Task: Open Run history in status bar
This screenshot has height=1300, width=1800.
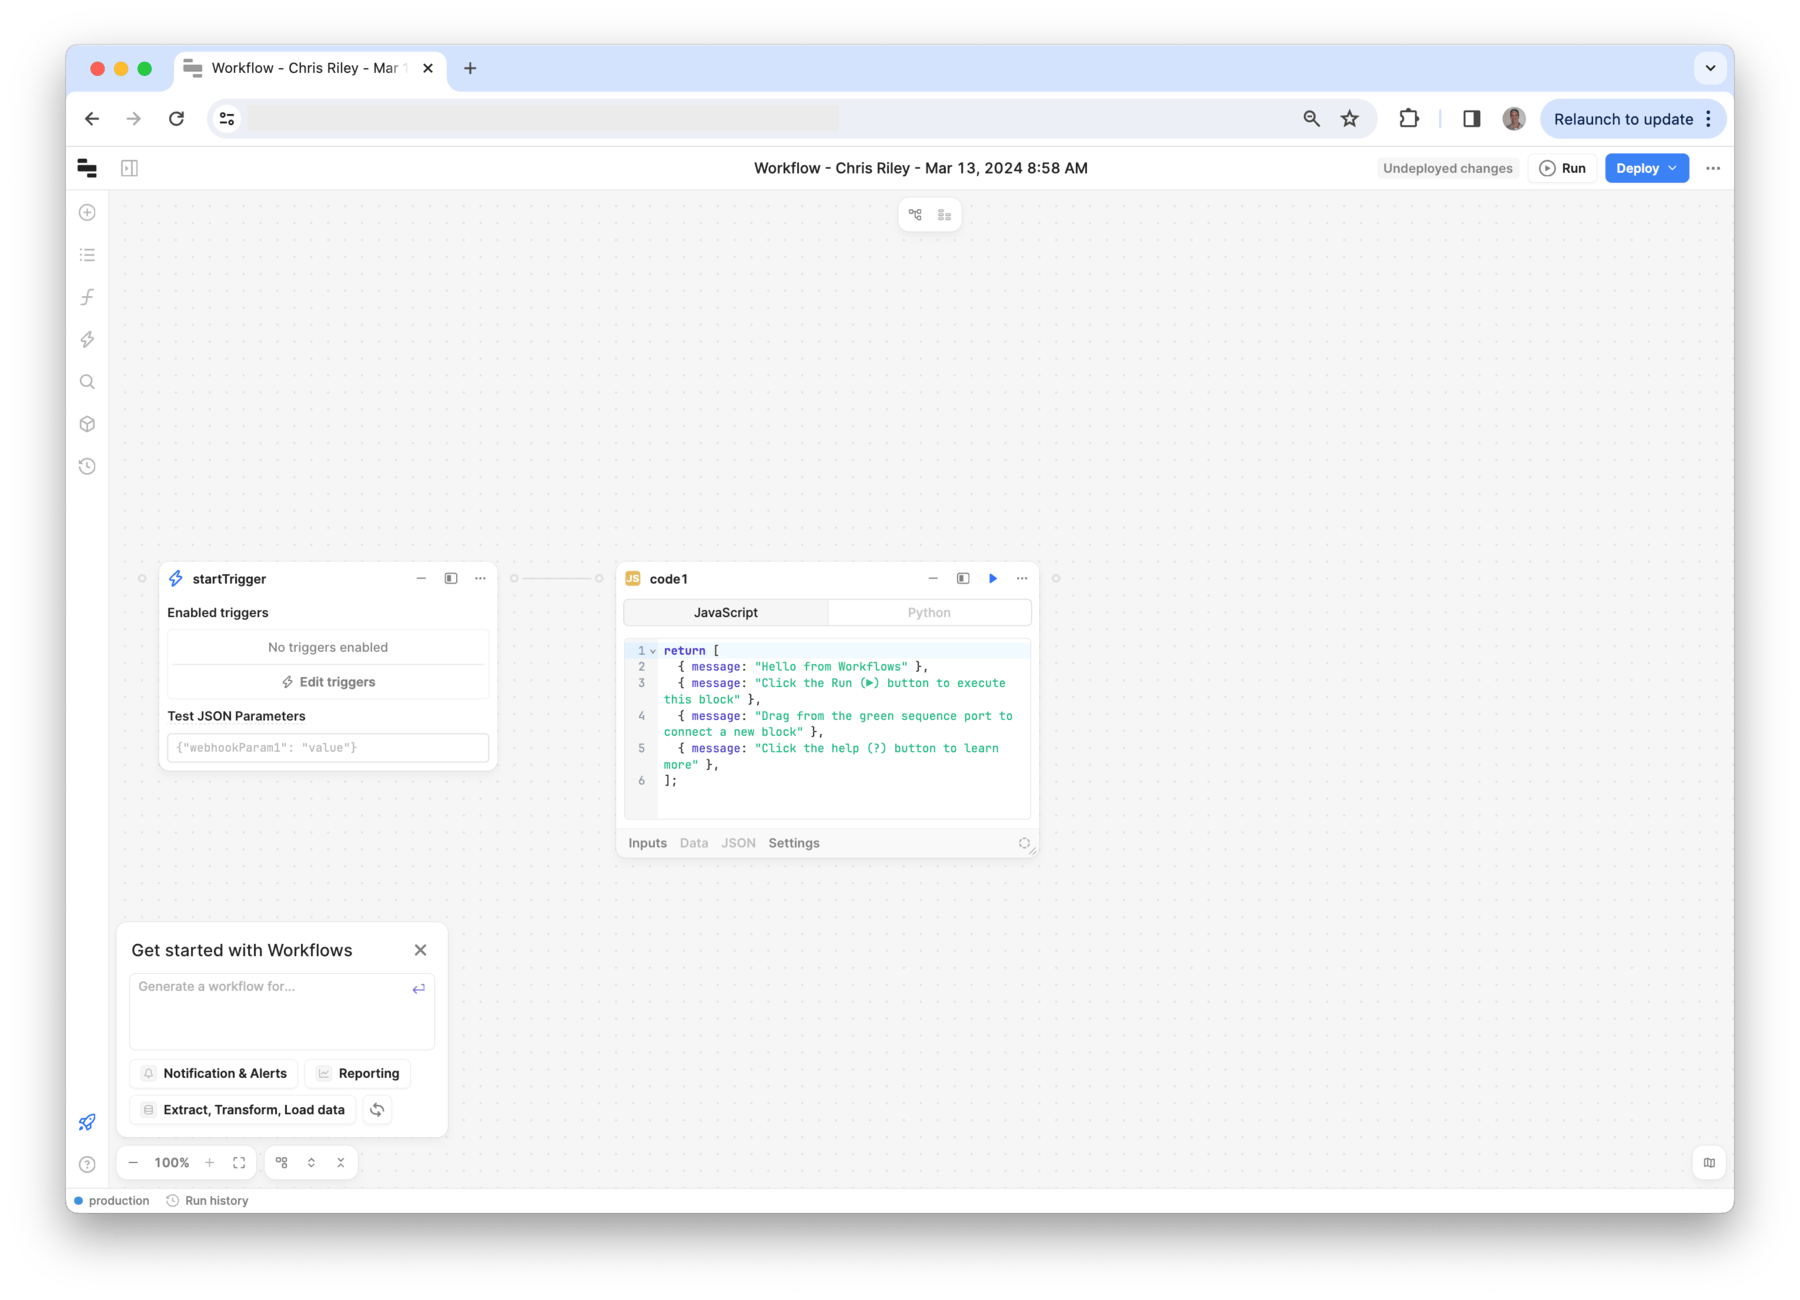Action: pyautogui.click(x=207, y=1201)
